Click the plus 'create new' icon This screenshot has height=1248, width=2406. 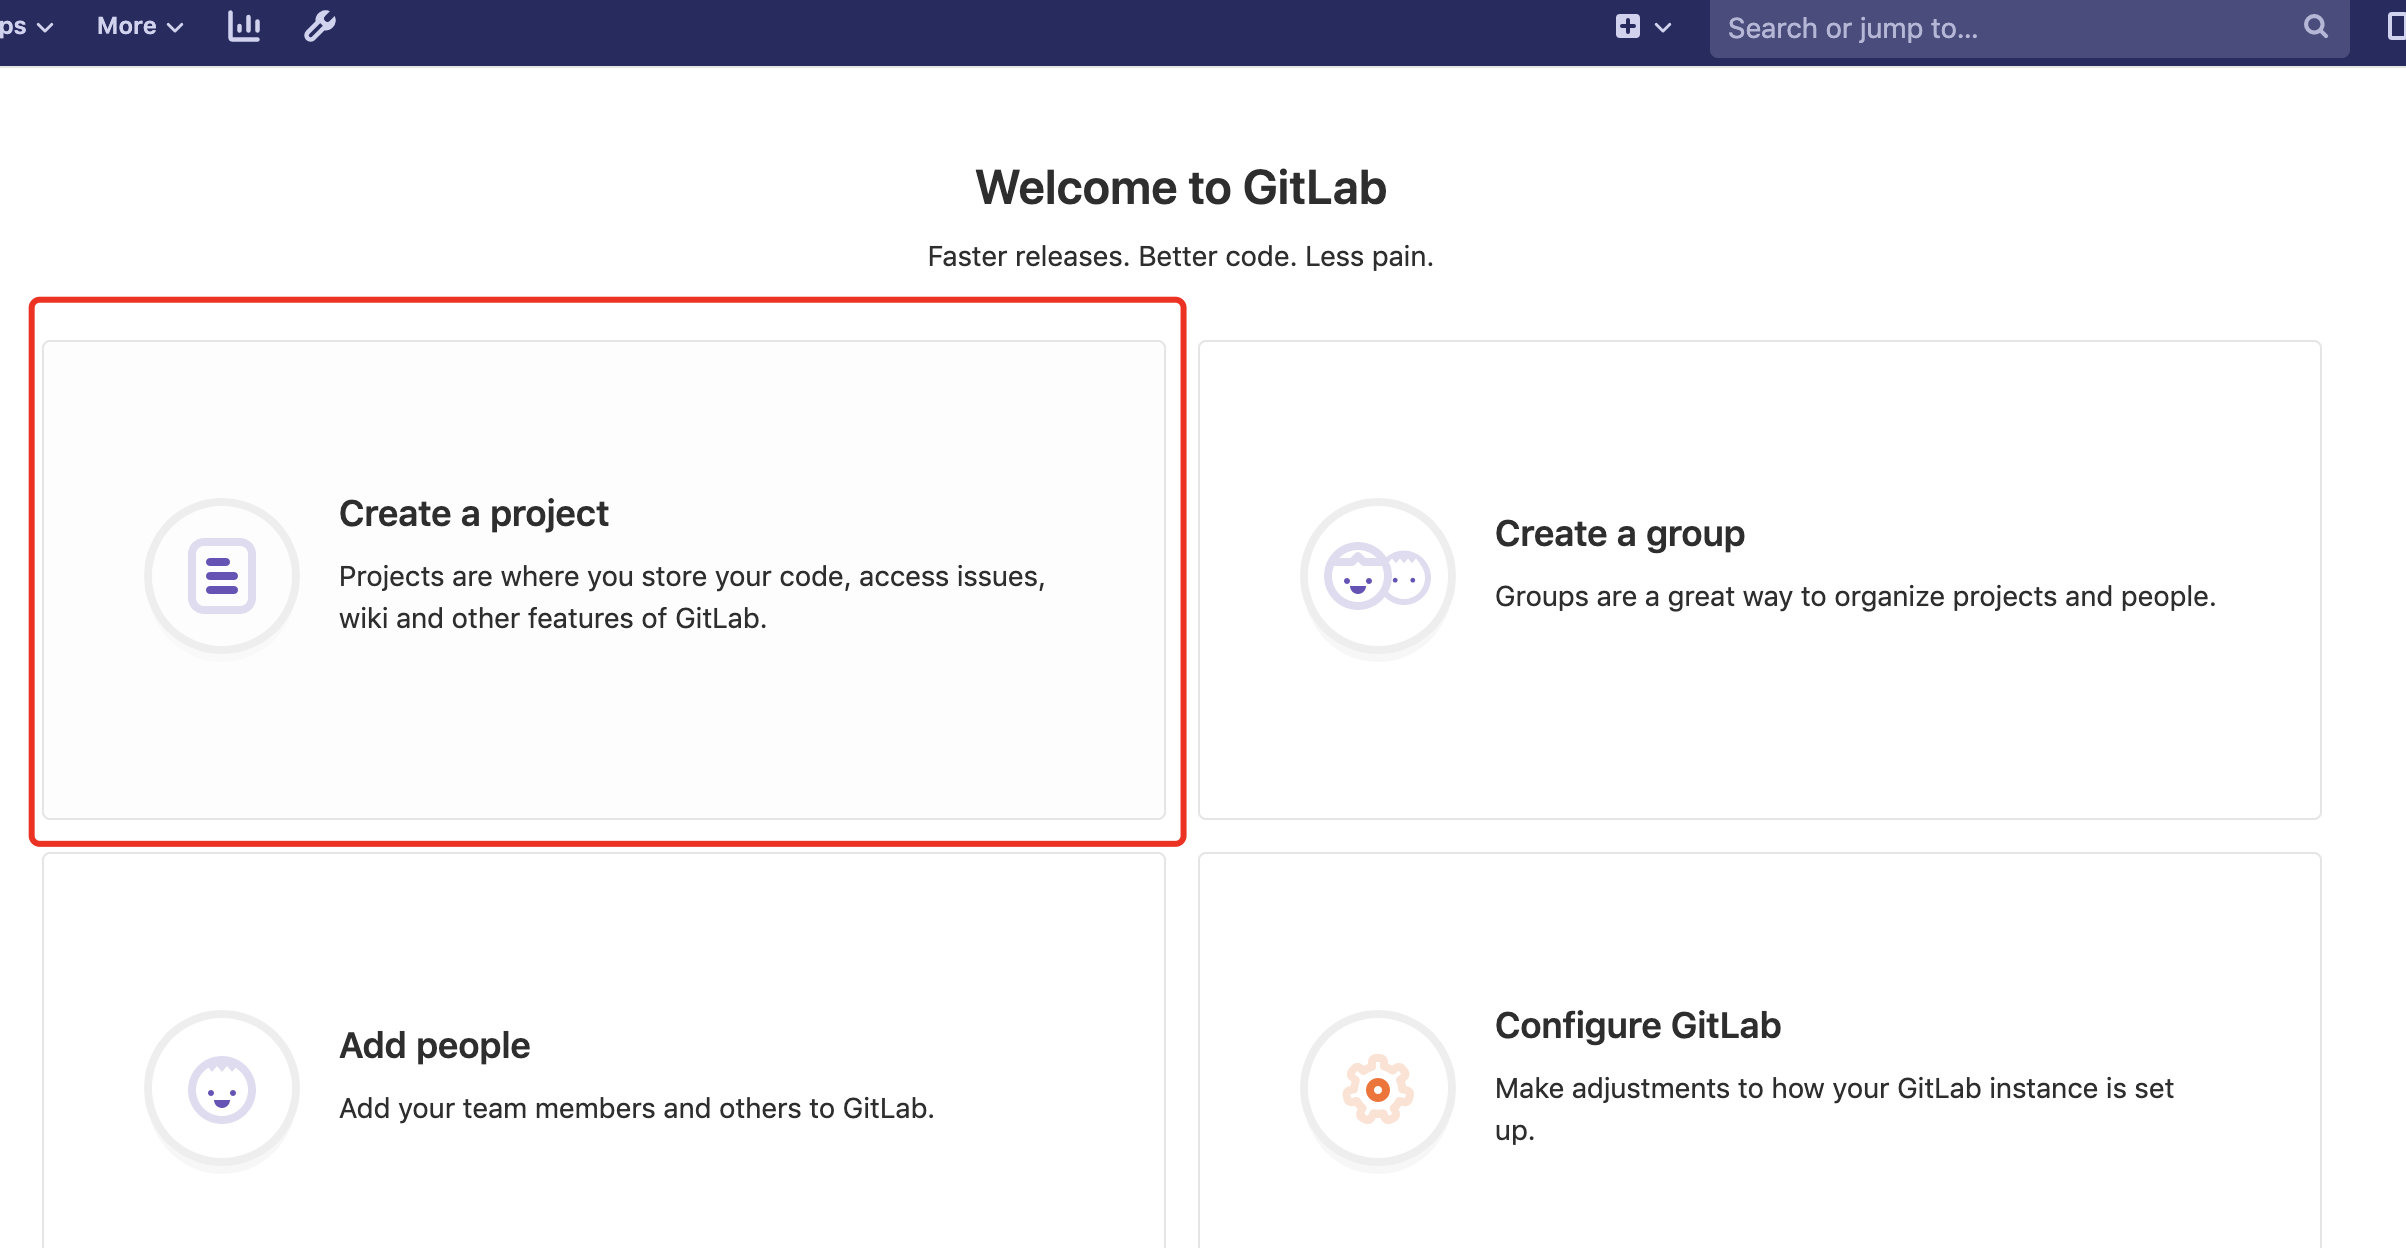(x=1628, y=27)
